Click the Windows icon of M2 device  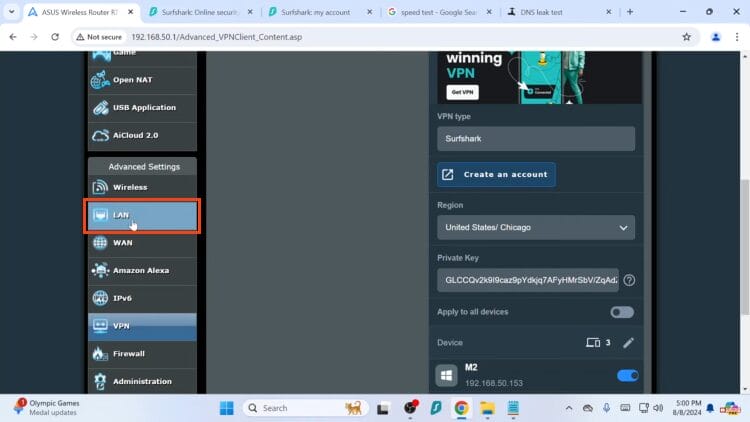coord(446,376)
